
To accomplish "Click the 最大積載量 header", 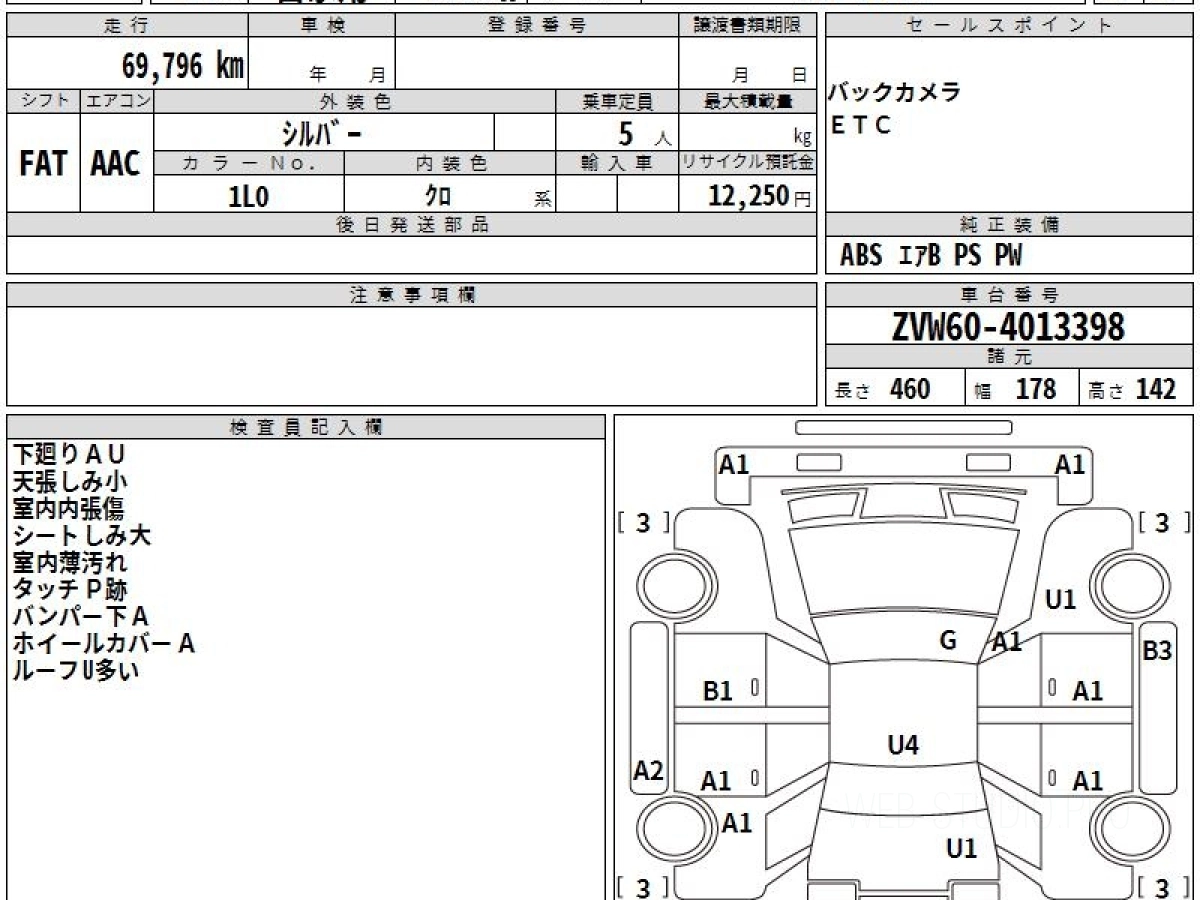I will (748, 101).
